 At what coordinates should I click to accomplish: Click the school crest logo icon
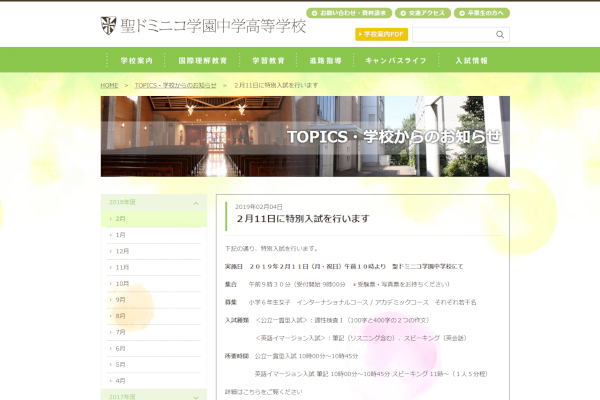108,26
